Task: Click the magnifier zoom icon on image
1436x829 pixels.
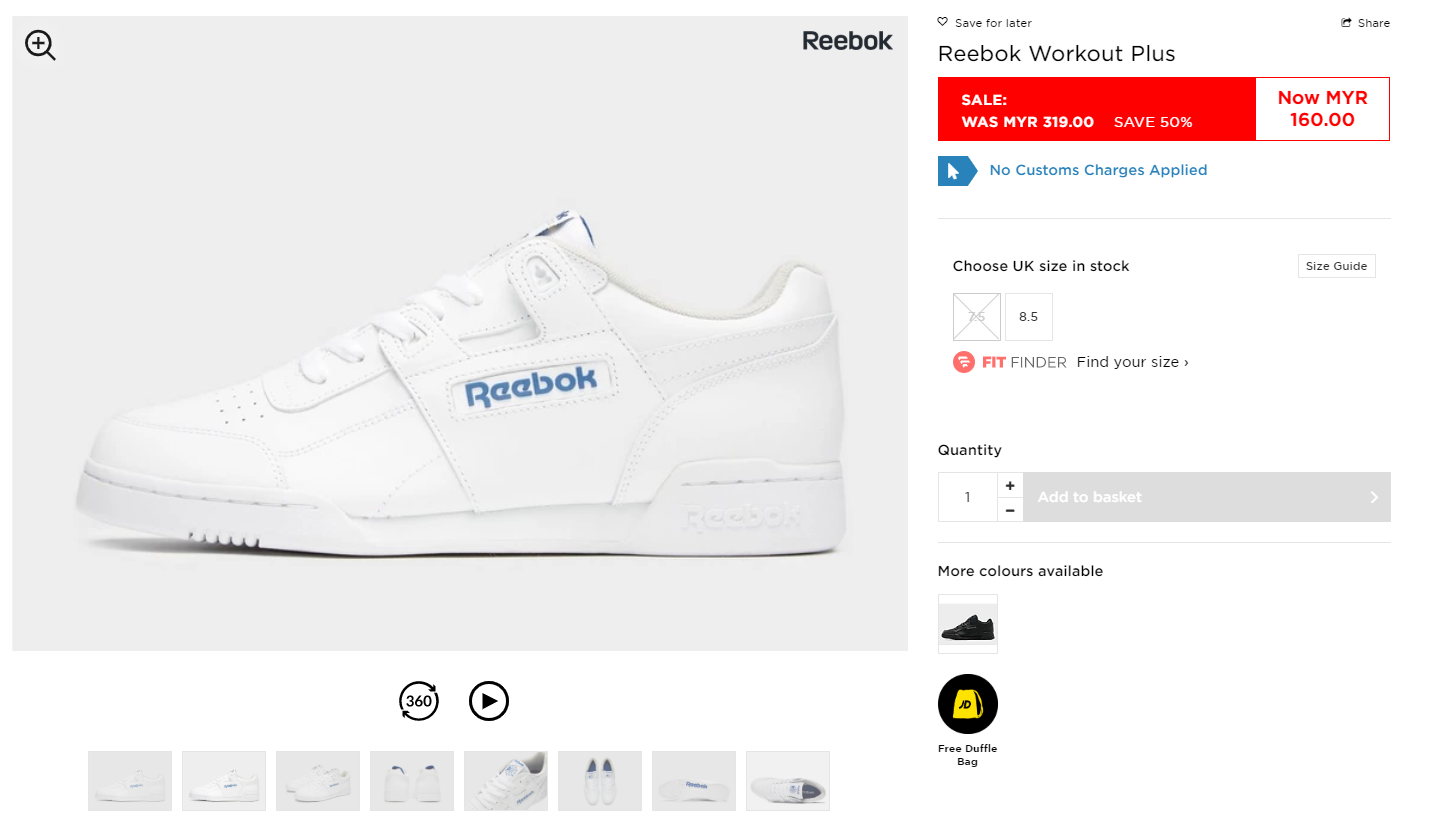Action: [x=40, y=45]
